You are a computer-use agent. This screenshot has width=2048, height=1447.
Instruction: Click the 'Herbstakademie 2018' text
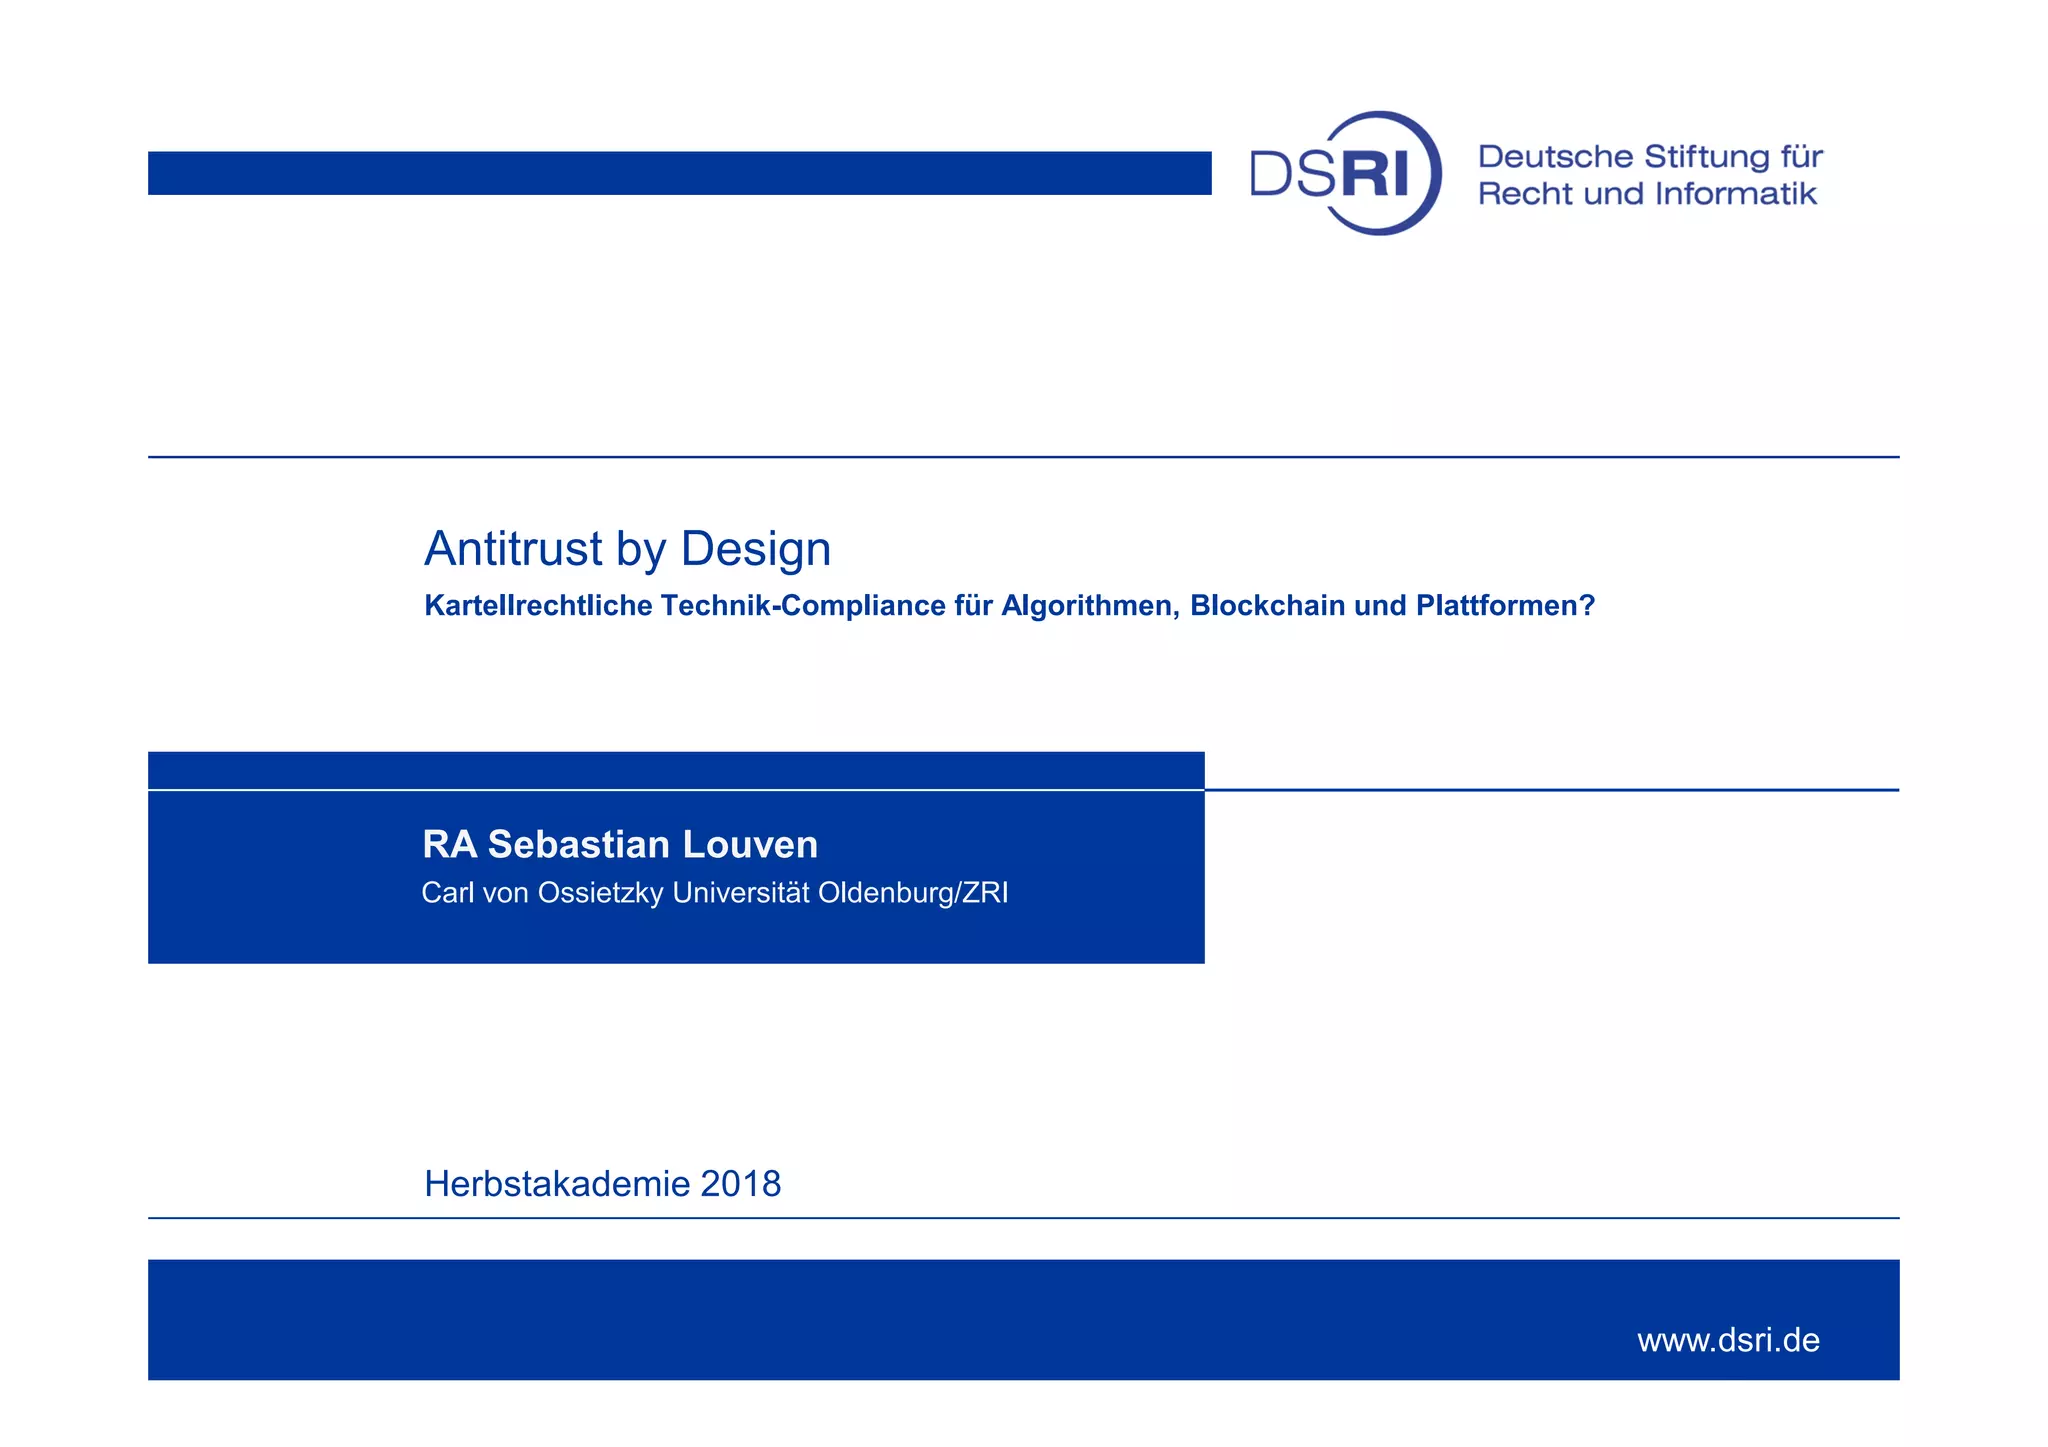[602, 1184]
